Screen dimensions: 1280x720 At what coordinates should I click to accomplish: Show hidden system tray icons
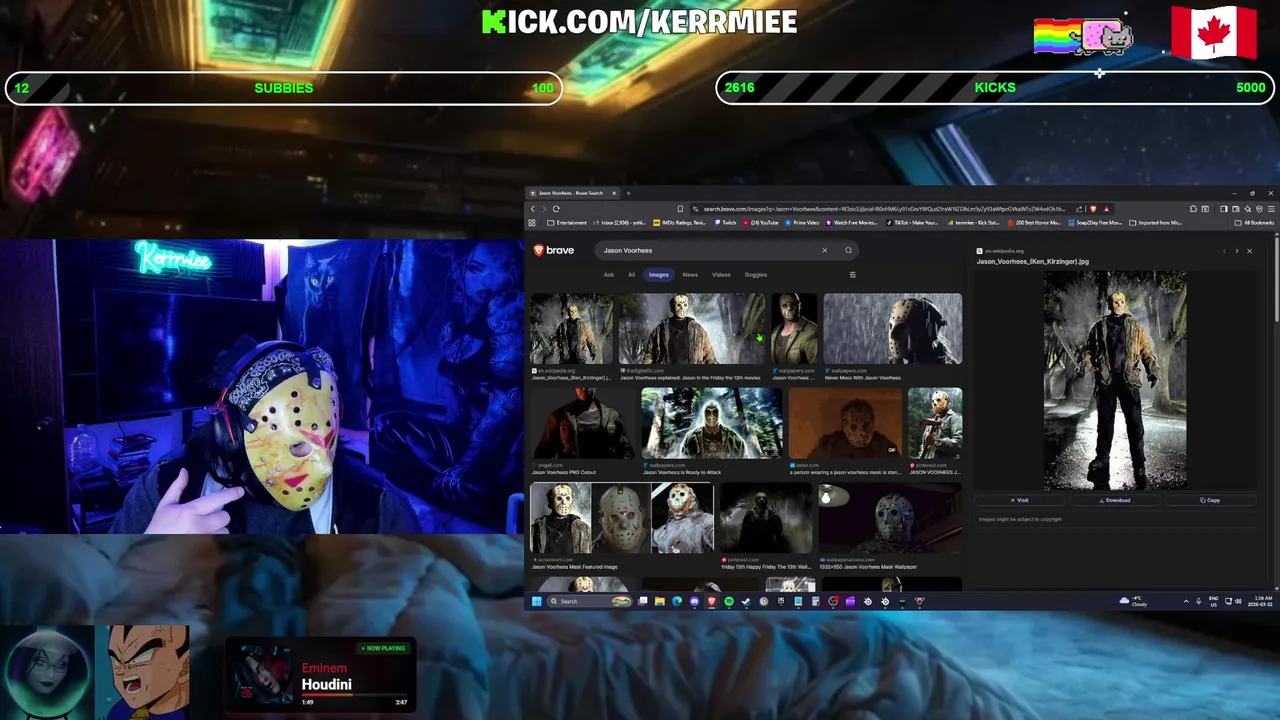1186,601
